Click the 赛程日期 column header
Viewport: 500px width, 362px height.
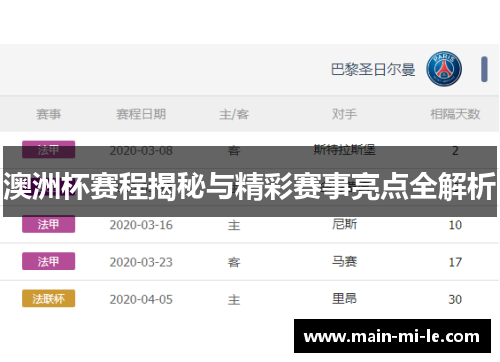141,114
